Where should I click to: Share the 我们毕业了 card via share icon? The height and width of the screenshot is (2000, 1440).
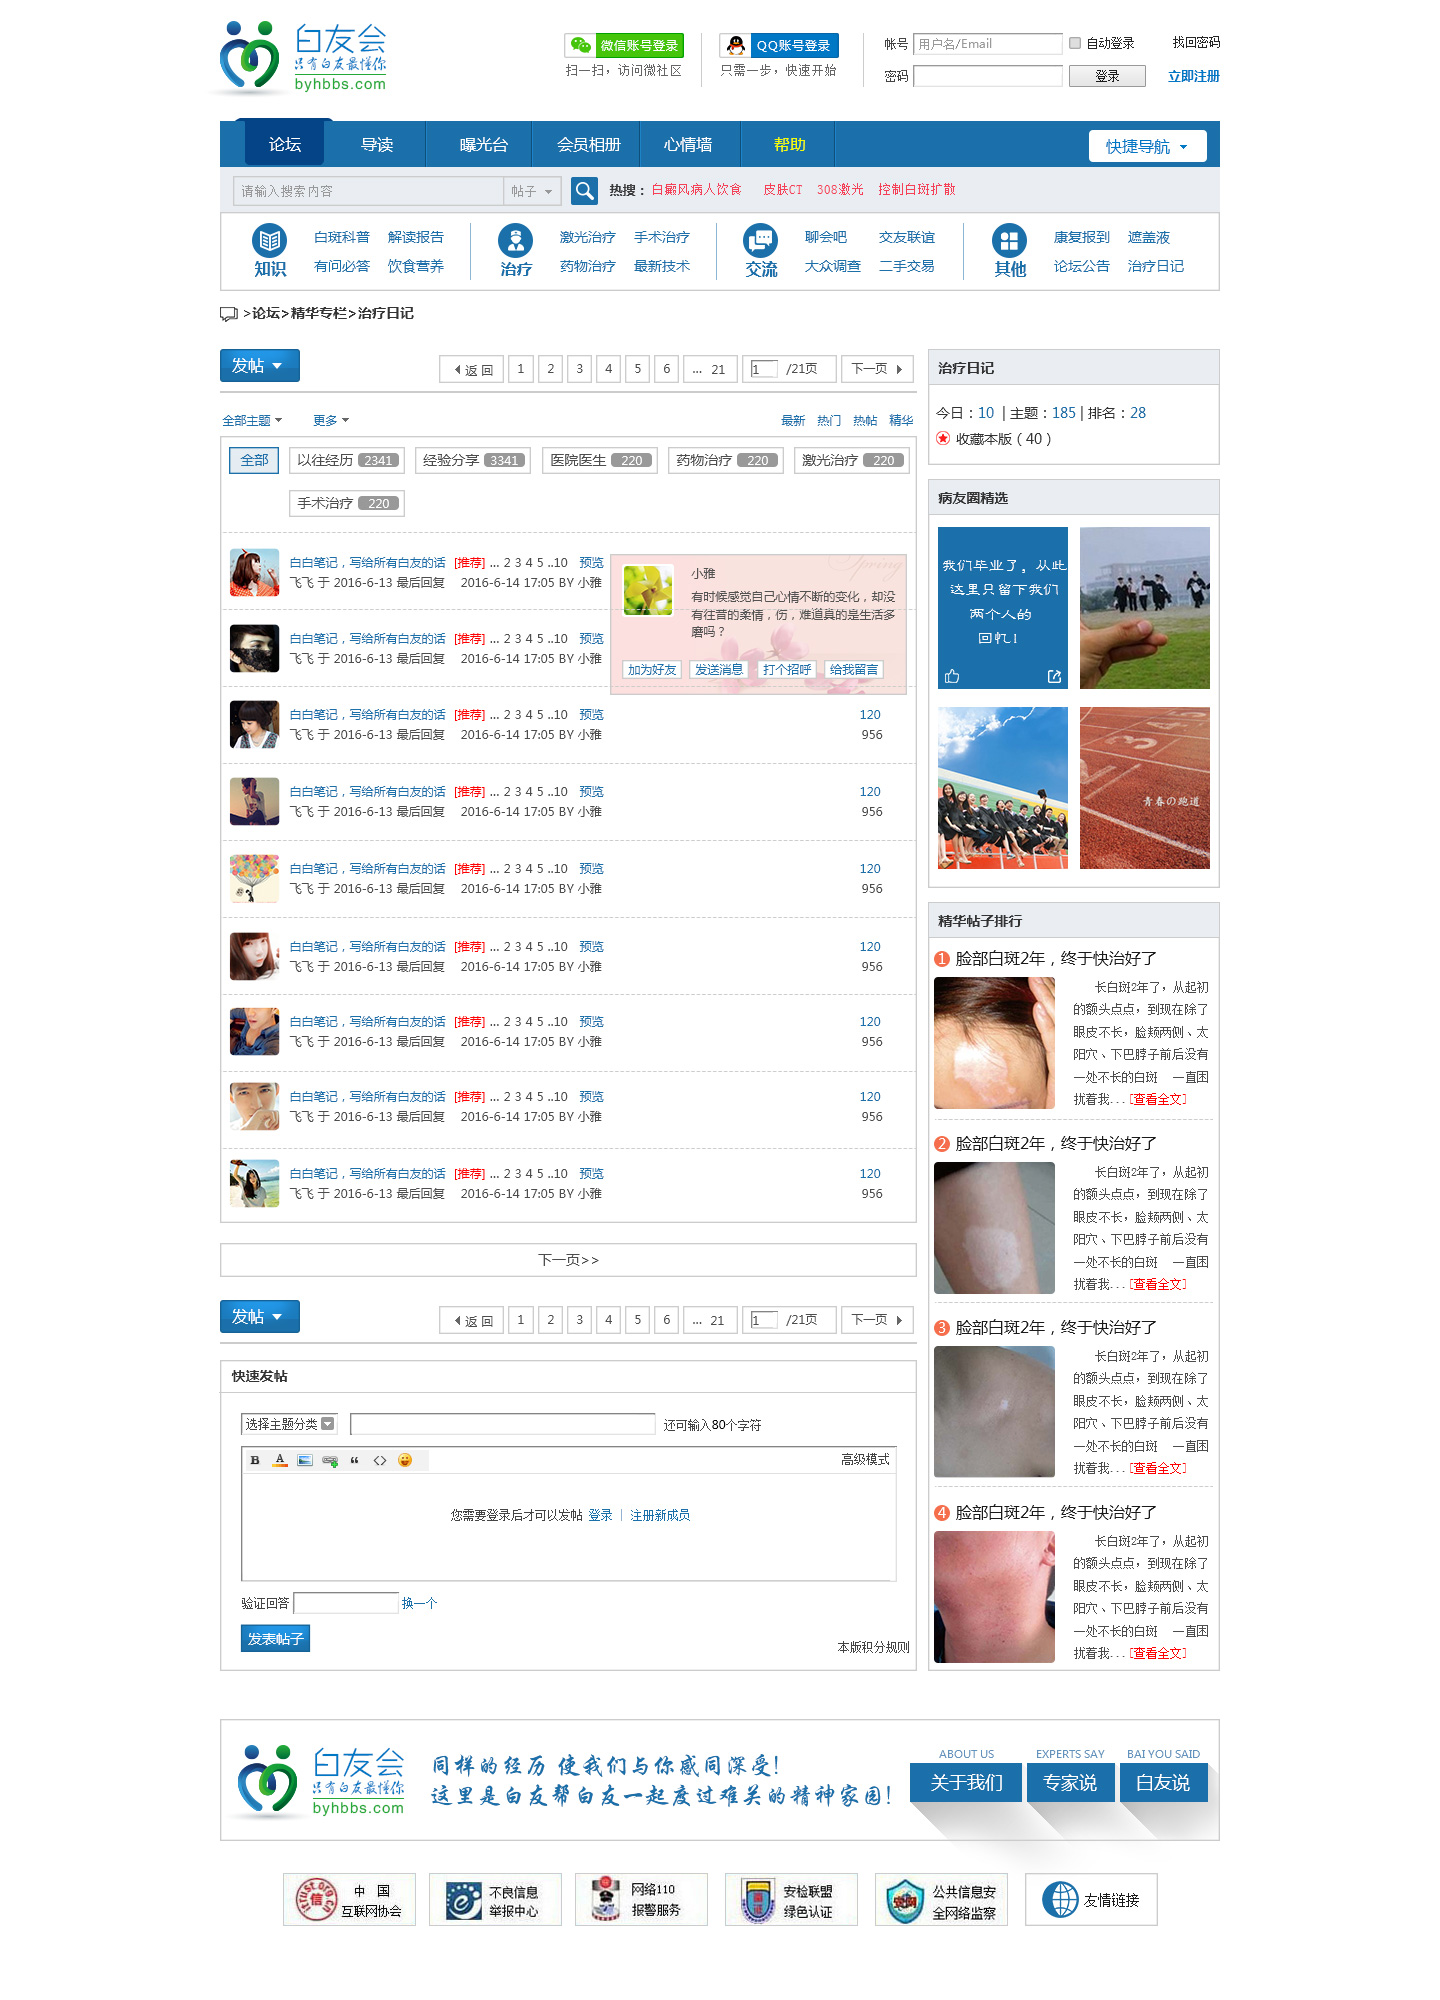point(1054,676)
